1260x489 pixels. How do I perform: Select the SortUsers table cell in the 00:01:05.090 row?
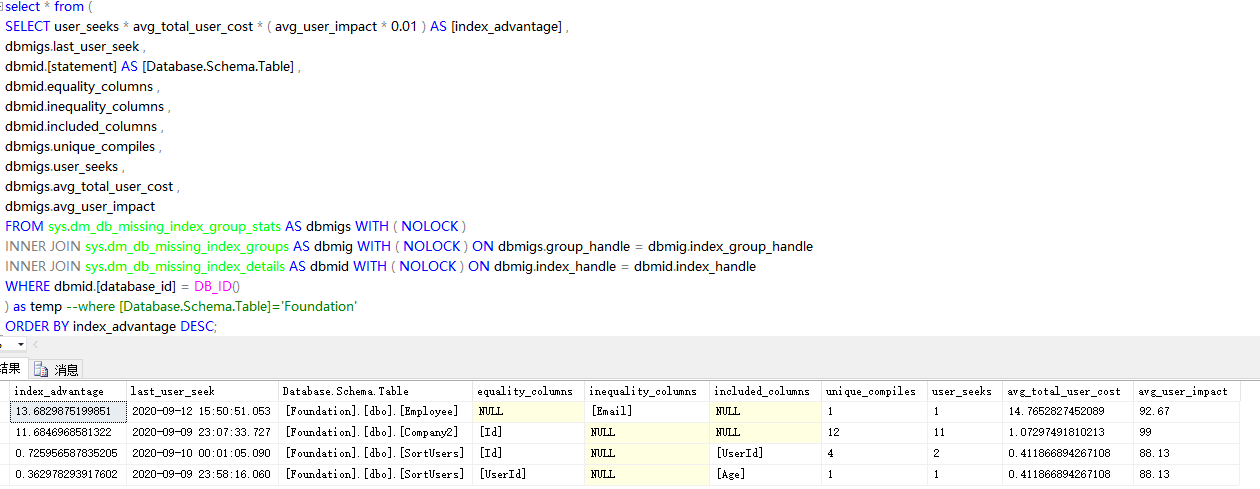(375, 453)
